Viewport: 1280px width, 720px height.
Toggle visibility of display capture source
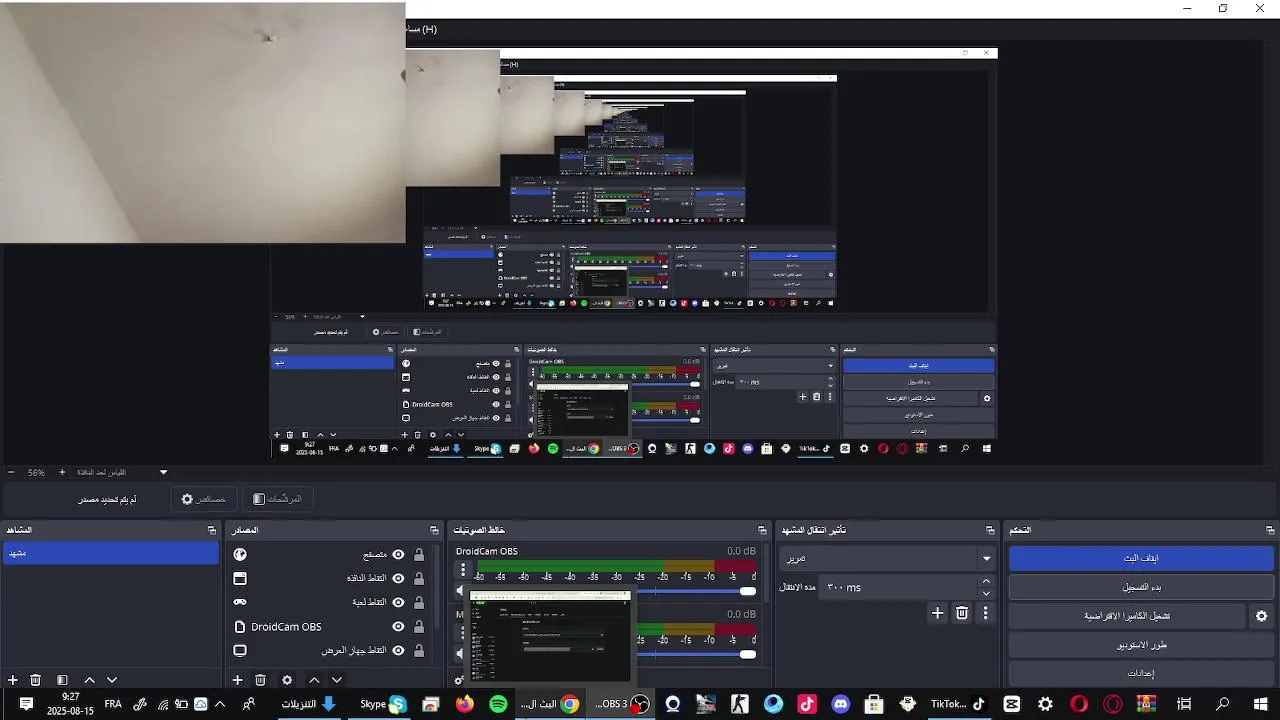[398, 650]
